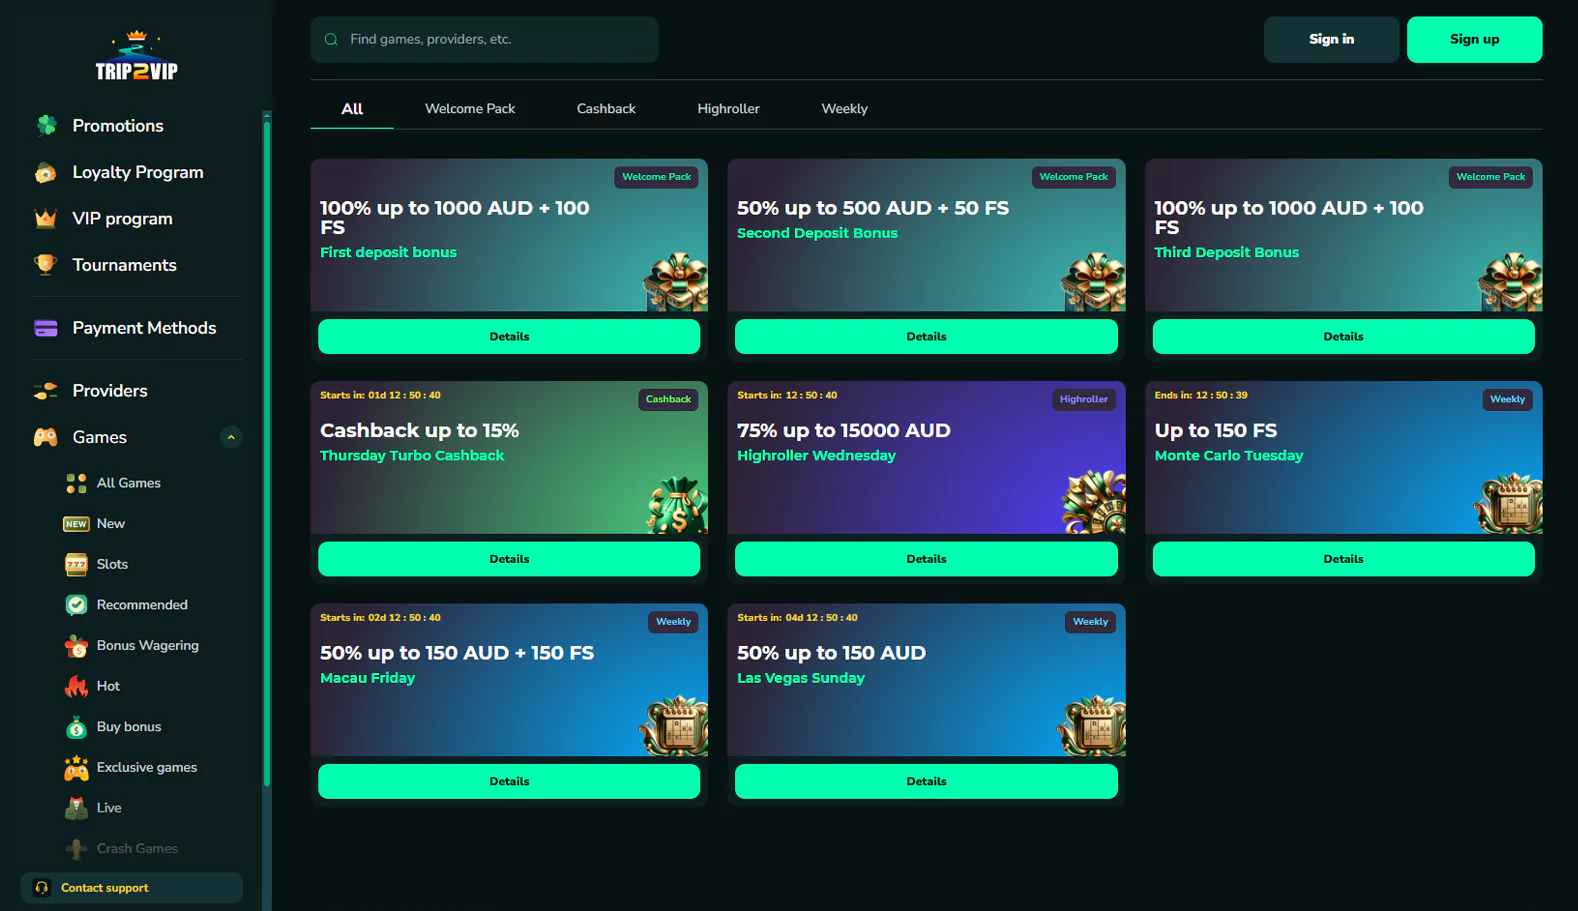The image size is (1578, 911).
Task: Click the Tournaments trophy icon
Action: [x=46, y=265]
